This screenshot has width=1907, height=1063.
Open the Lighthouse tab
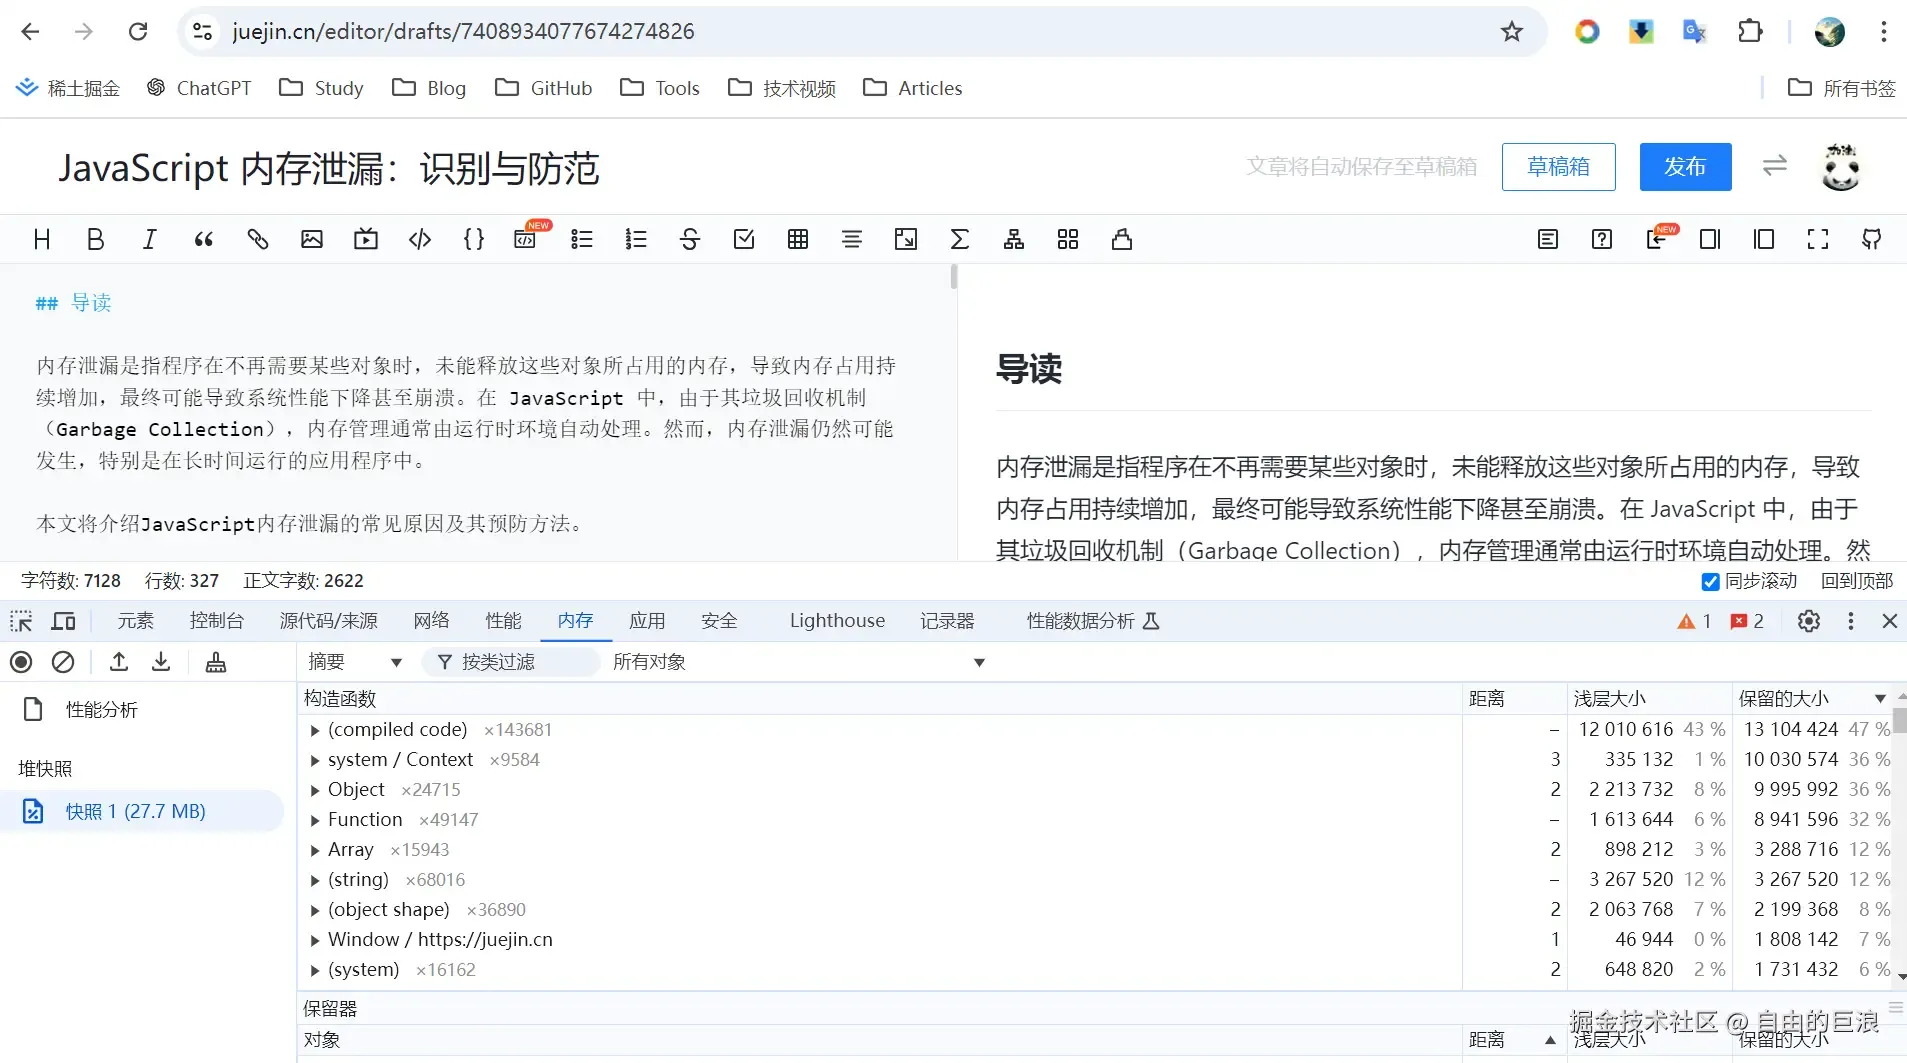tap(837, 621)
